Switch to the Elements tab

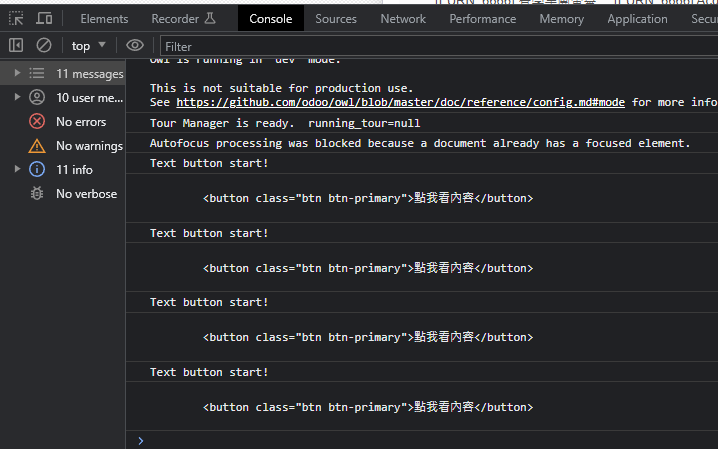click(x=104, y=19)
